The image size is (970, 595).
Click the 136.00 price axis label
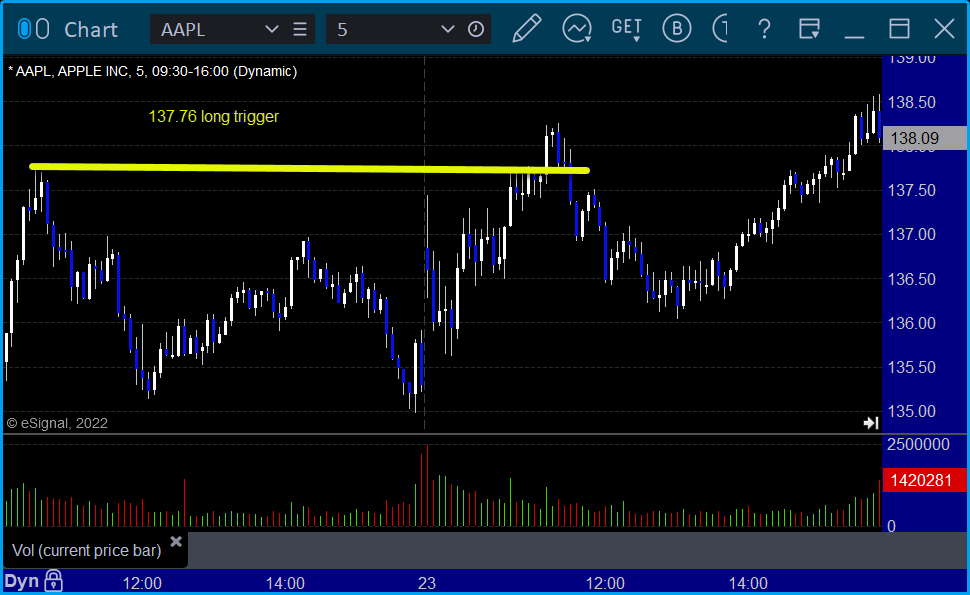tap(912, 323)
